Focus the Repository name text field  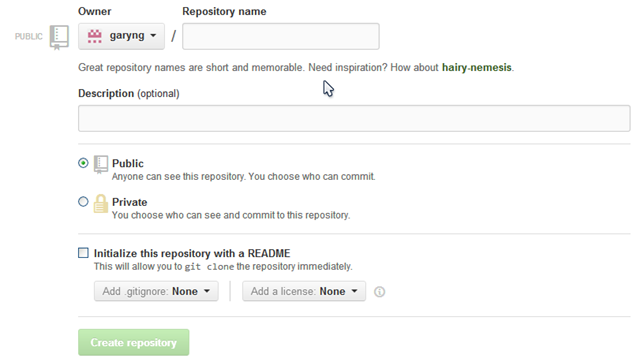tap(281, 36)
